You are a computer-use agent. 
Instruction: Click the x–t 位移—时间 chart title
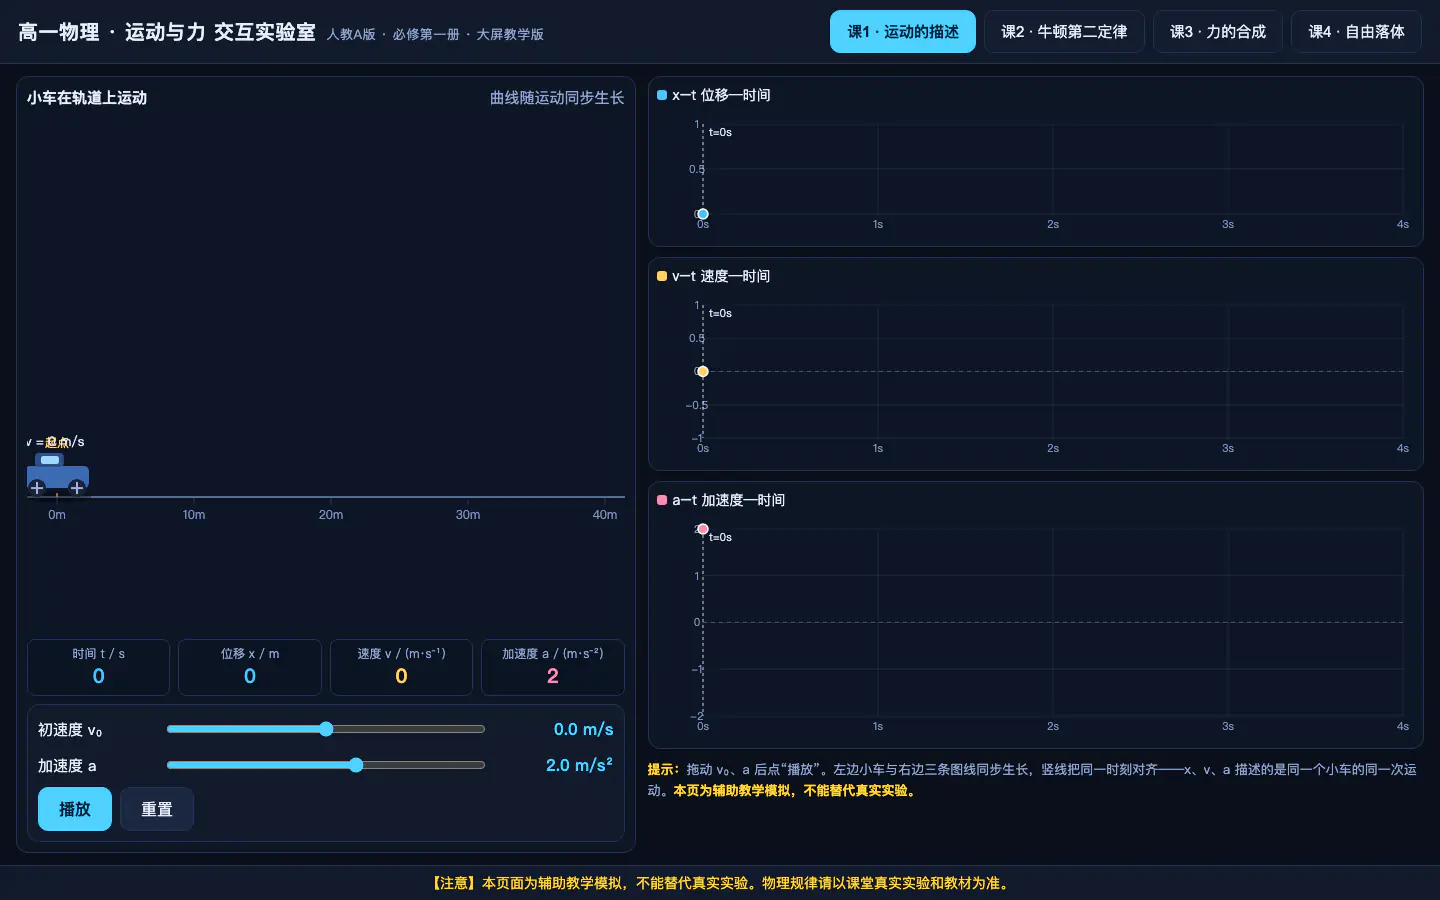point(721,95)
